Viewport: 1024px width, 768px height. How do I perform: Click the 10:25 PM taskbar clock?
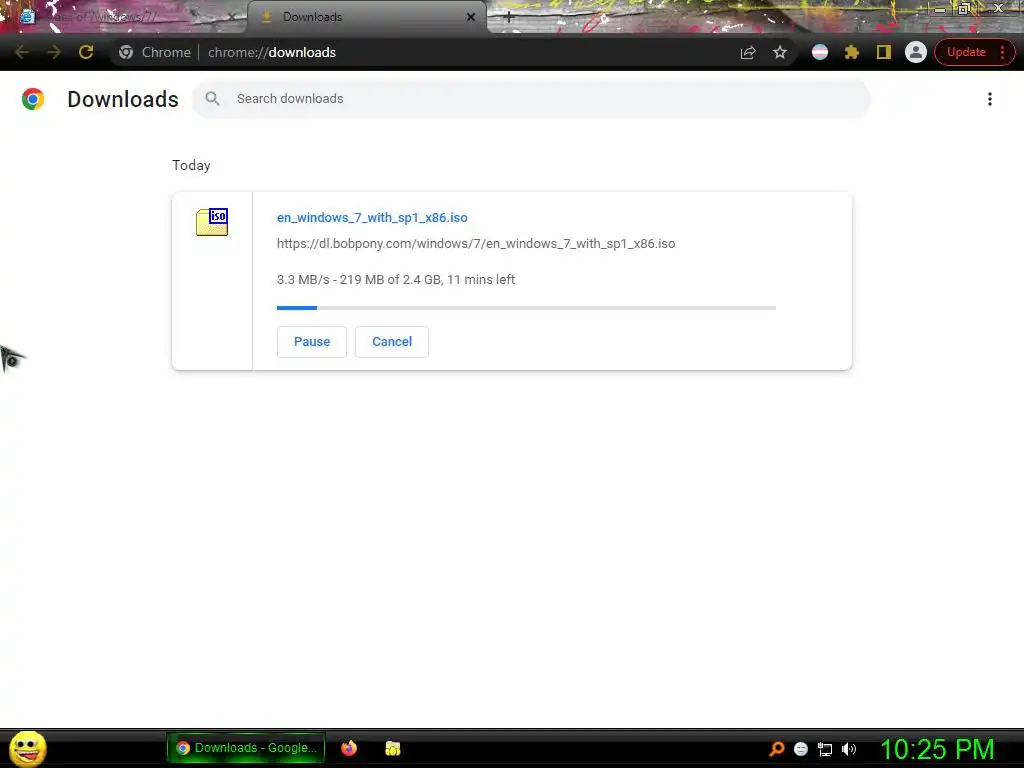tap(937, 749)
